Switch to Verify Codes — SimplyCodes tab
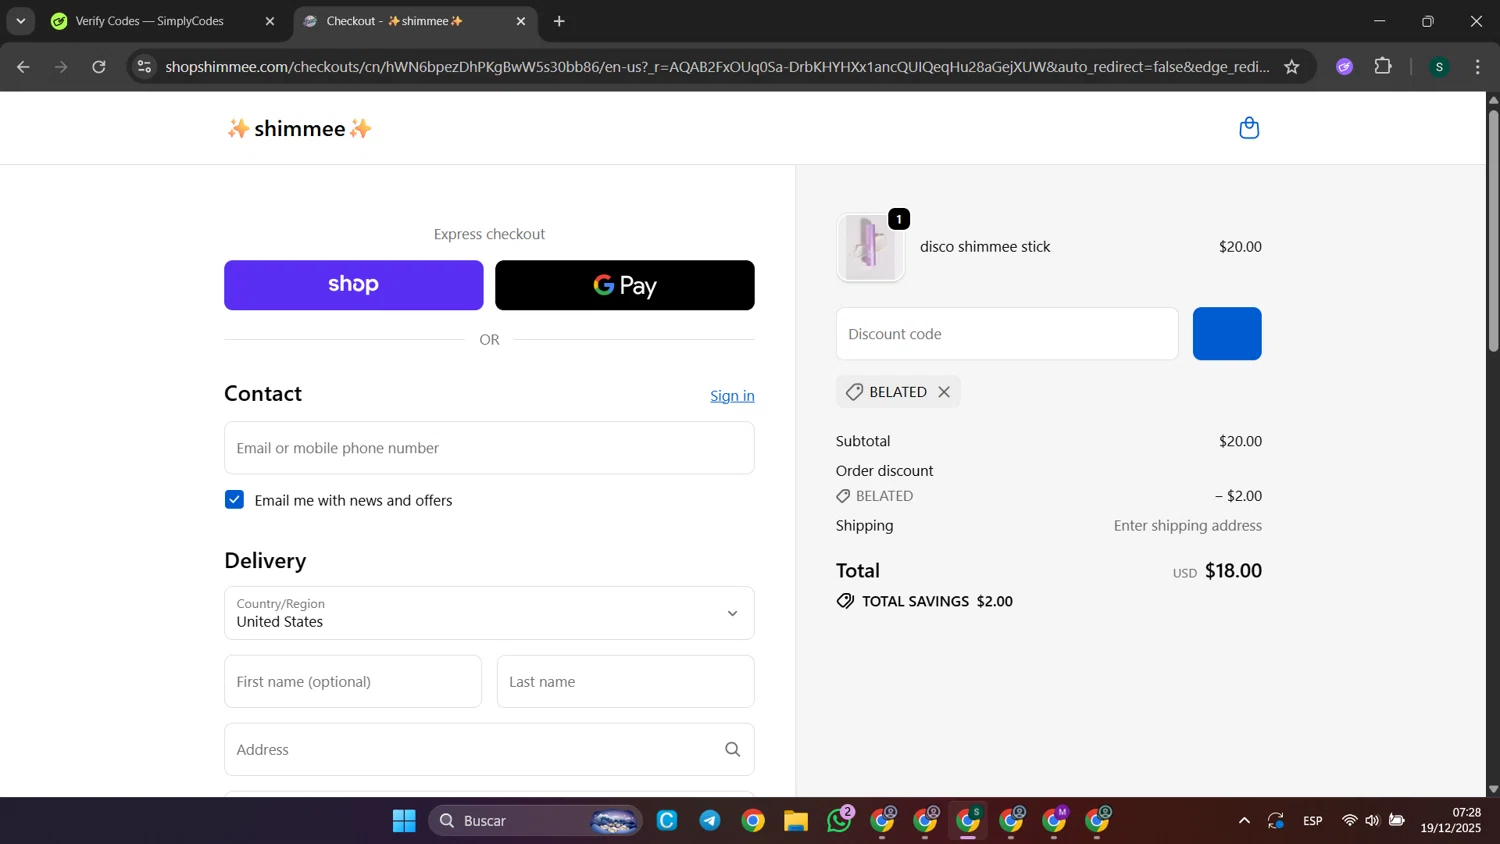This screenshot has width=1500, height=844. click(x=150, y=21)
